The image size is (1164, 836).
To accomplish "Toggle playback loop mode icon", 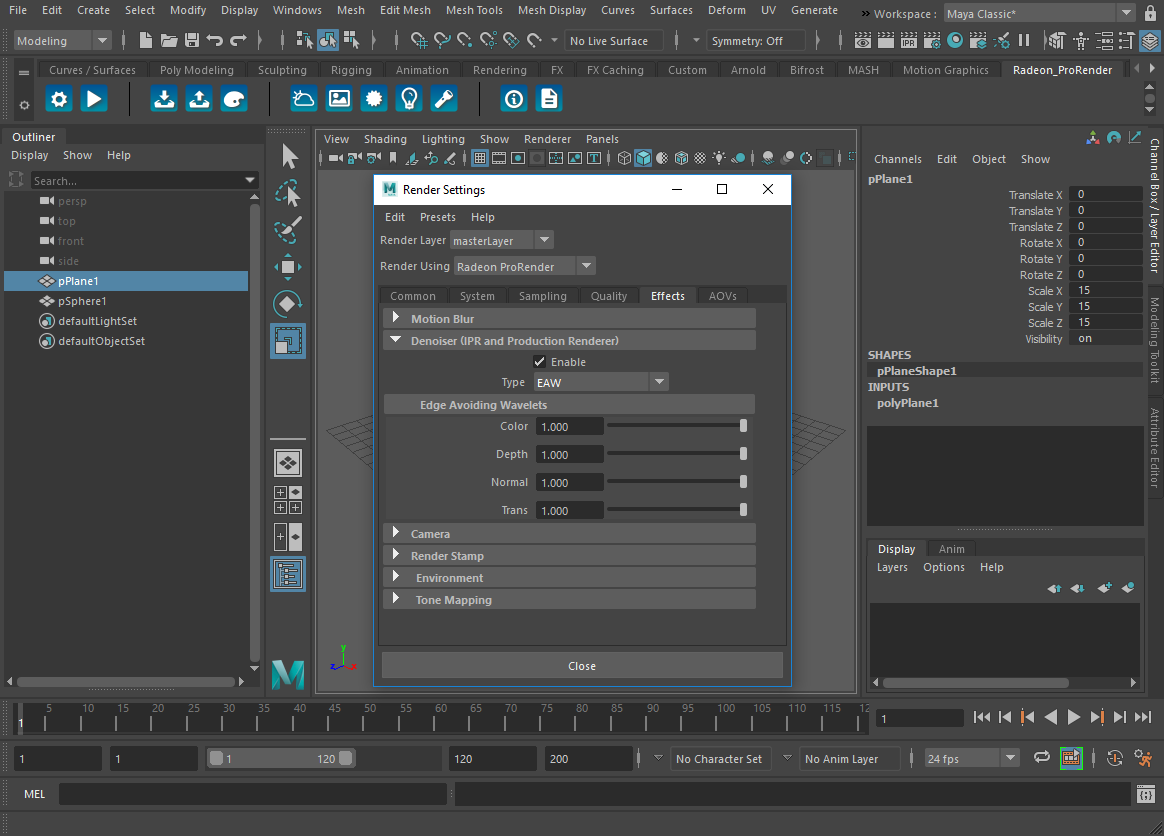I will click(1042, 758).
